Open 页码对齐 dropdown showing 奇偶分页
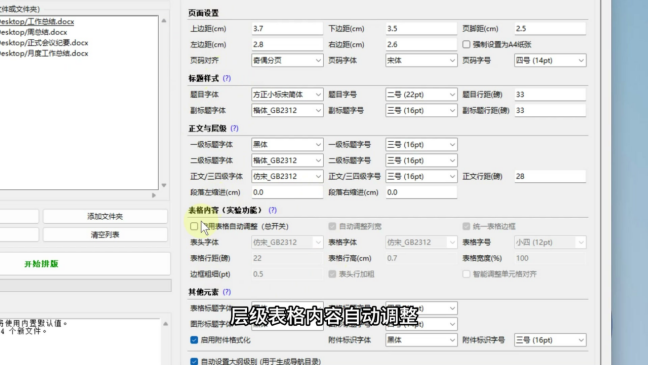 287,60
